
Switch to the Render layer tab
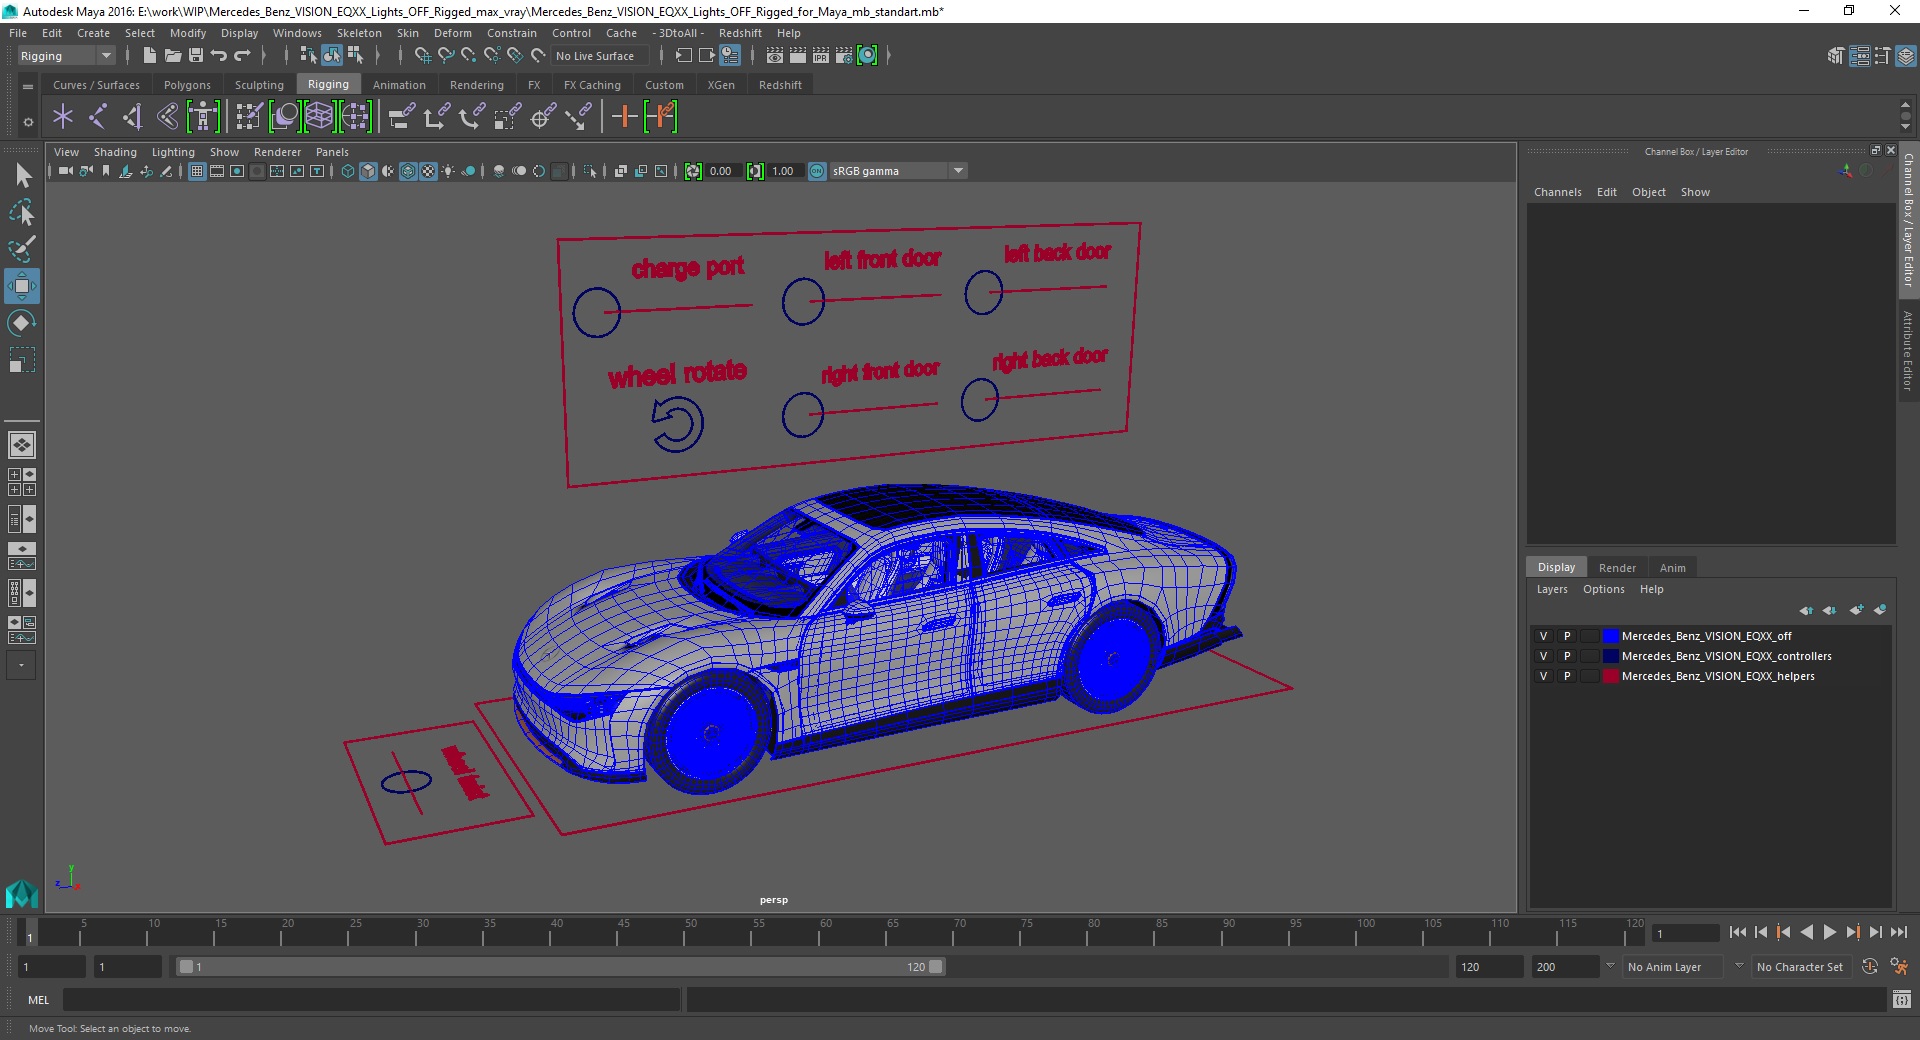click(x=1617, y=567)
